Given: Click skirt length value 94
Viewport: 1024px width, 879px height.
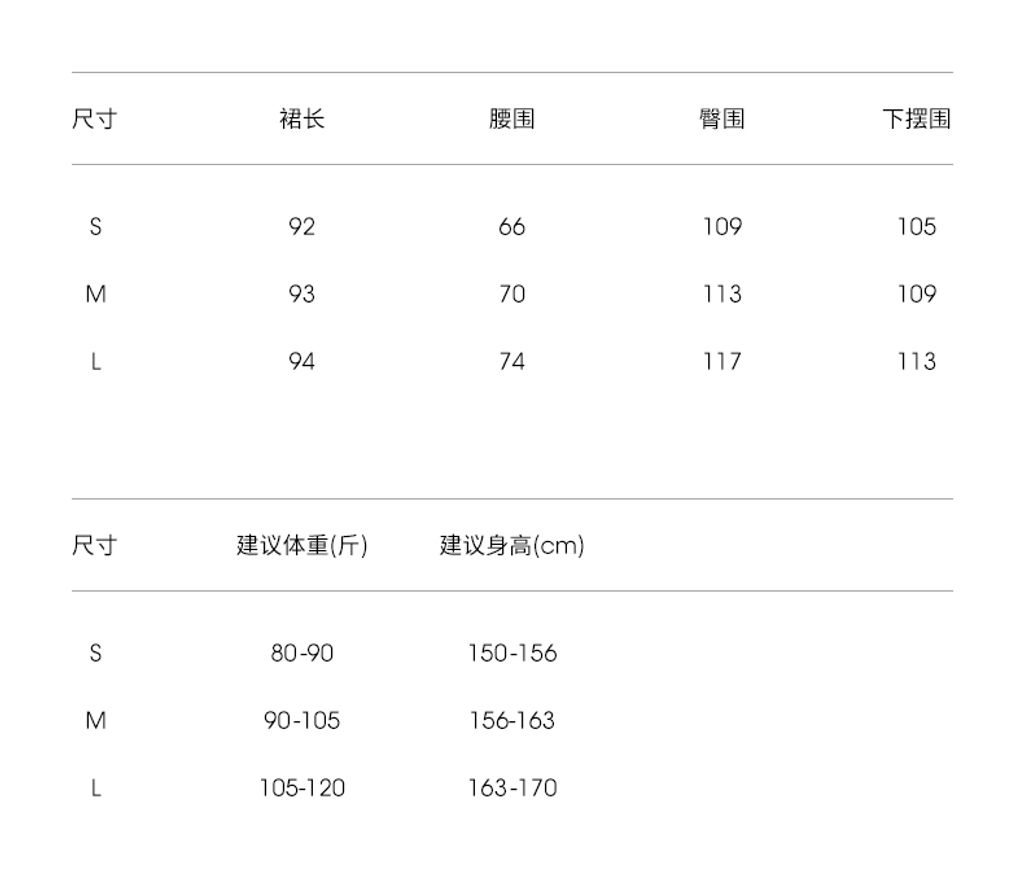Looking at the screenshot, I should [302, 361].
